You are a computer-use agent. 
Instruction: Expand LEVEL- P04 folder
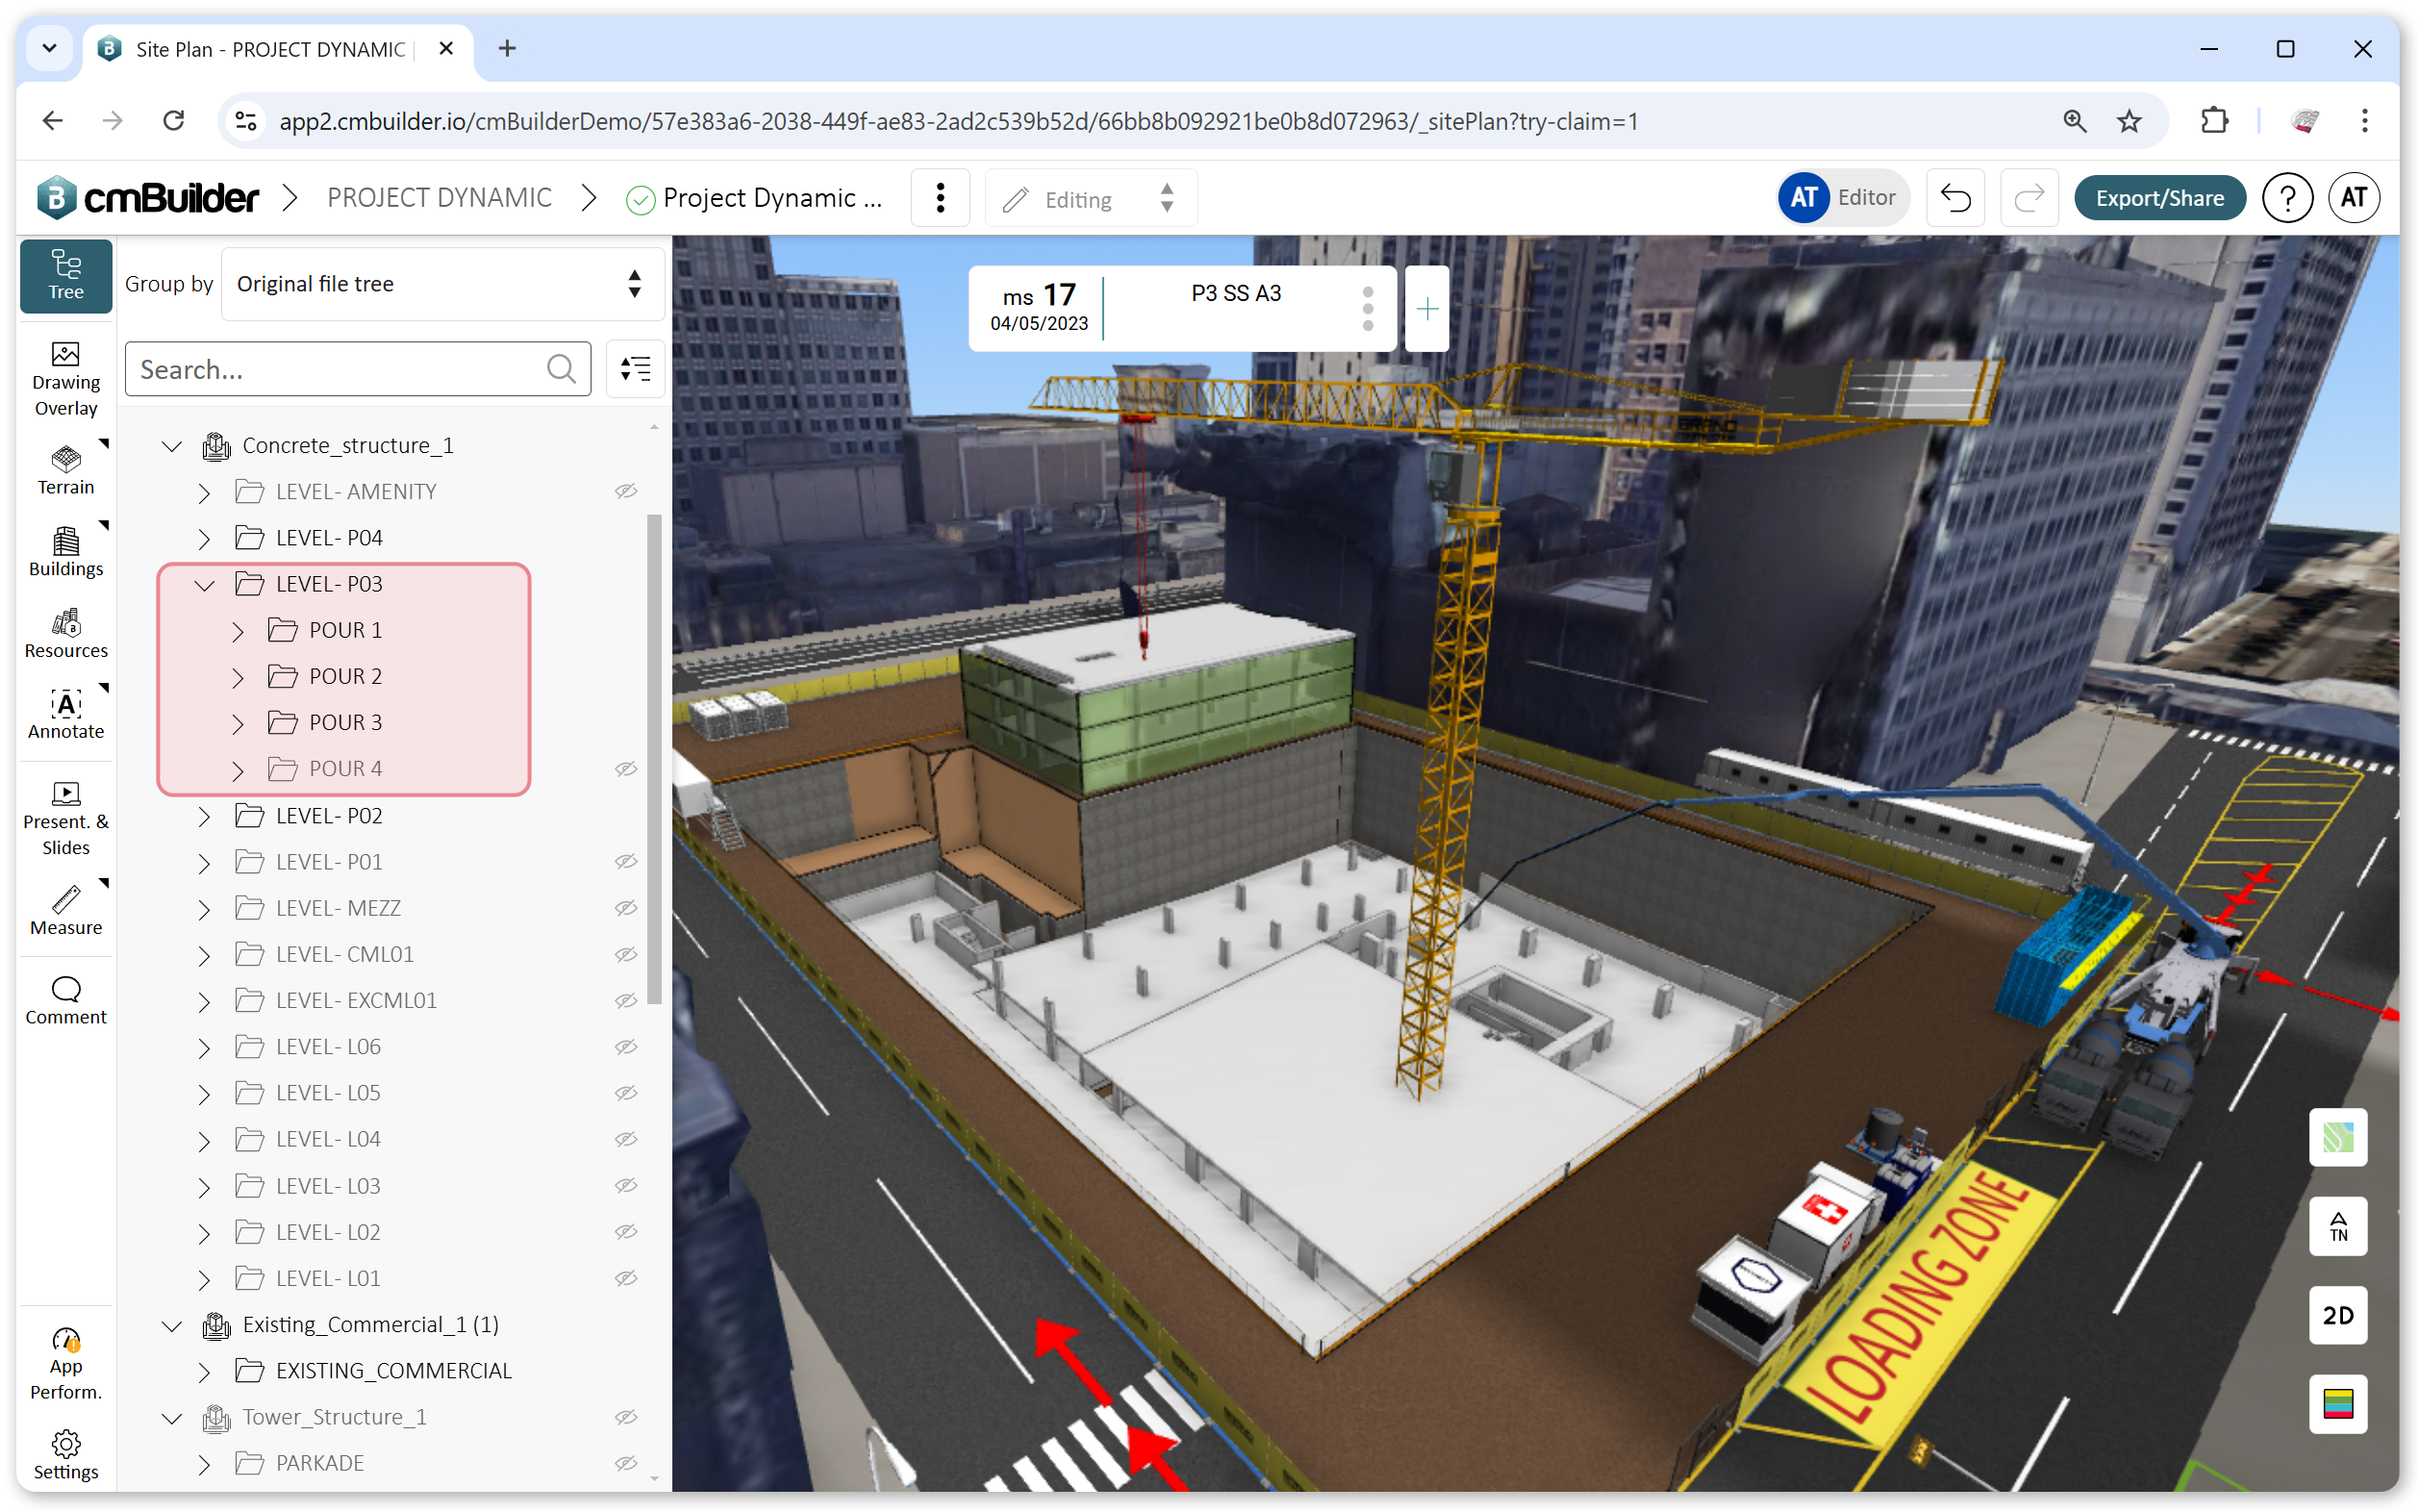pos(205,538)
